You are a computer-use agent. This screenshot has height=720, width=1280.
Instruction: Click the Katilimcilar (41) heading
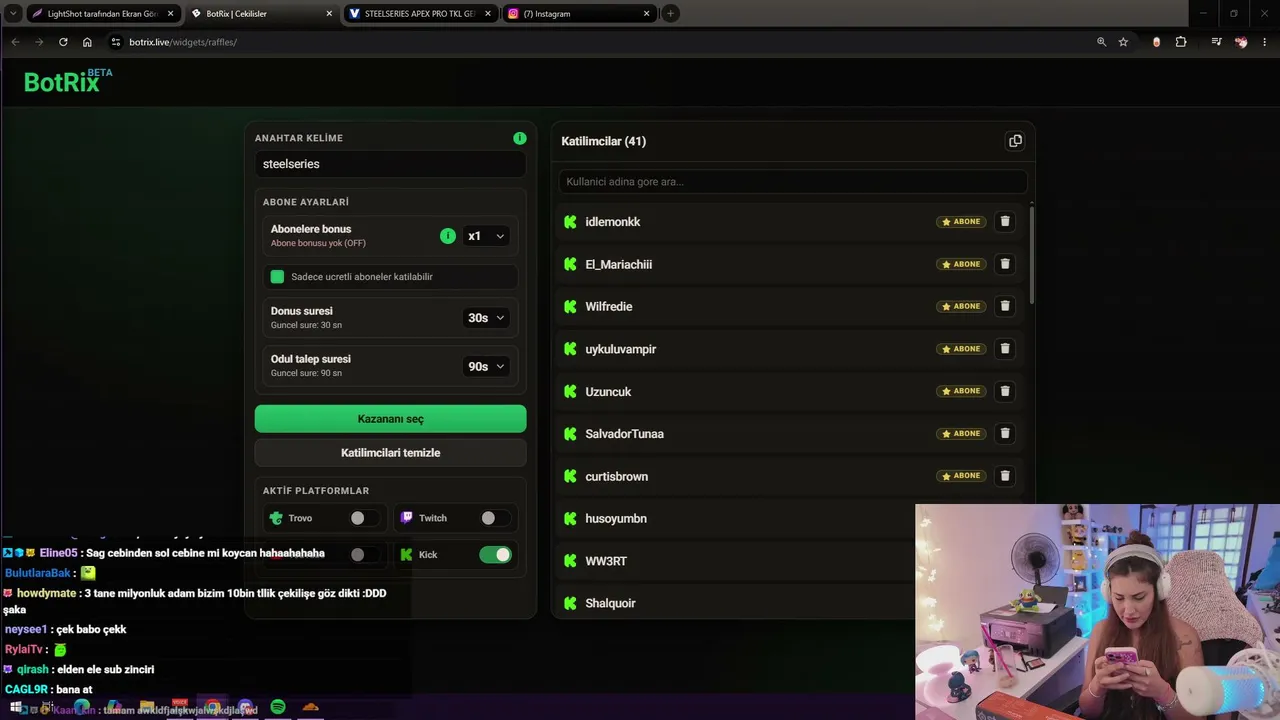(x=604, y=141)
